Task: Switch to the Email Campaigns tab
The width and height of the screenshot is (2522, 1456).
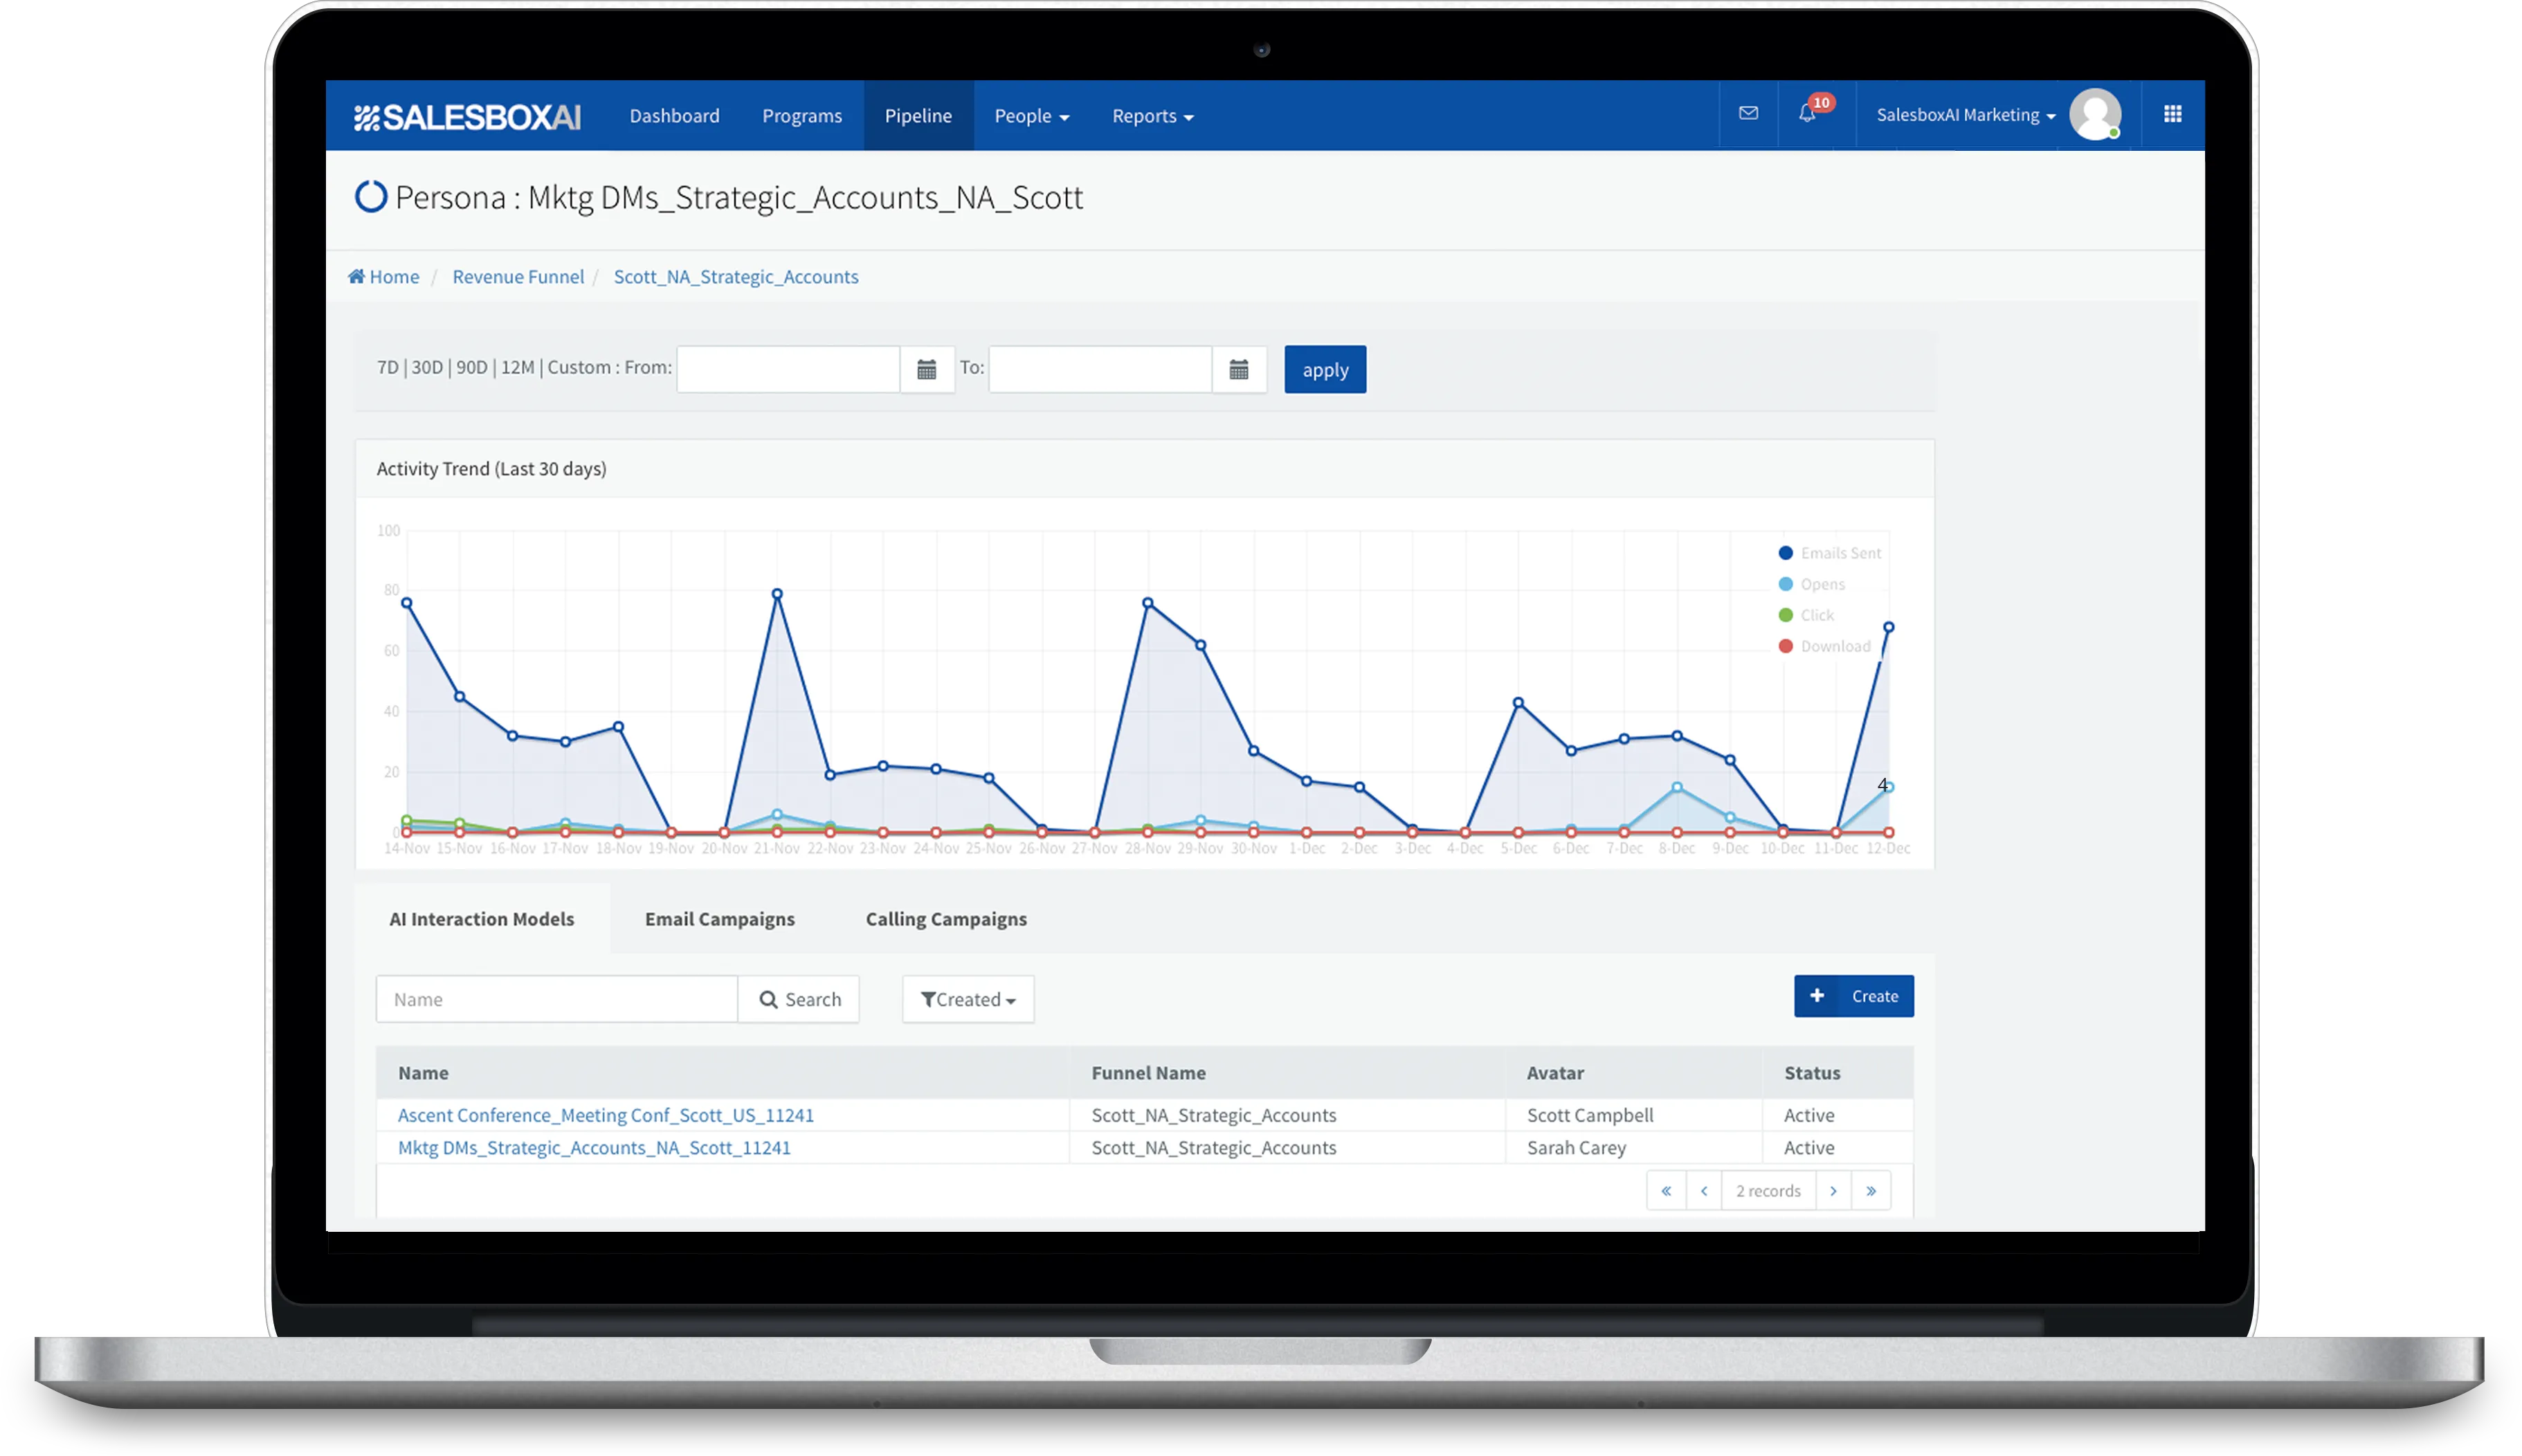Action: 719,919
